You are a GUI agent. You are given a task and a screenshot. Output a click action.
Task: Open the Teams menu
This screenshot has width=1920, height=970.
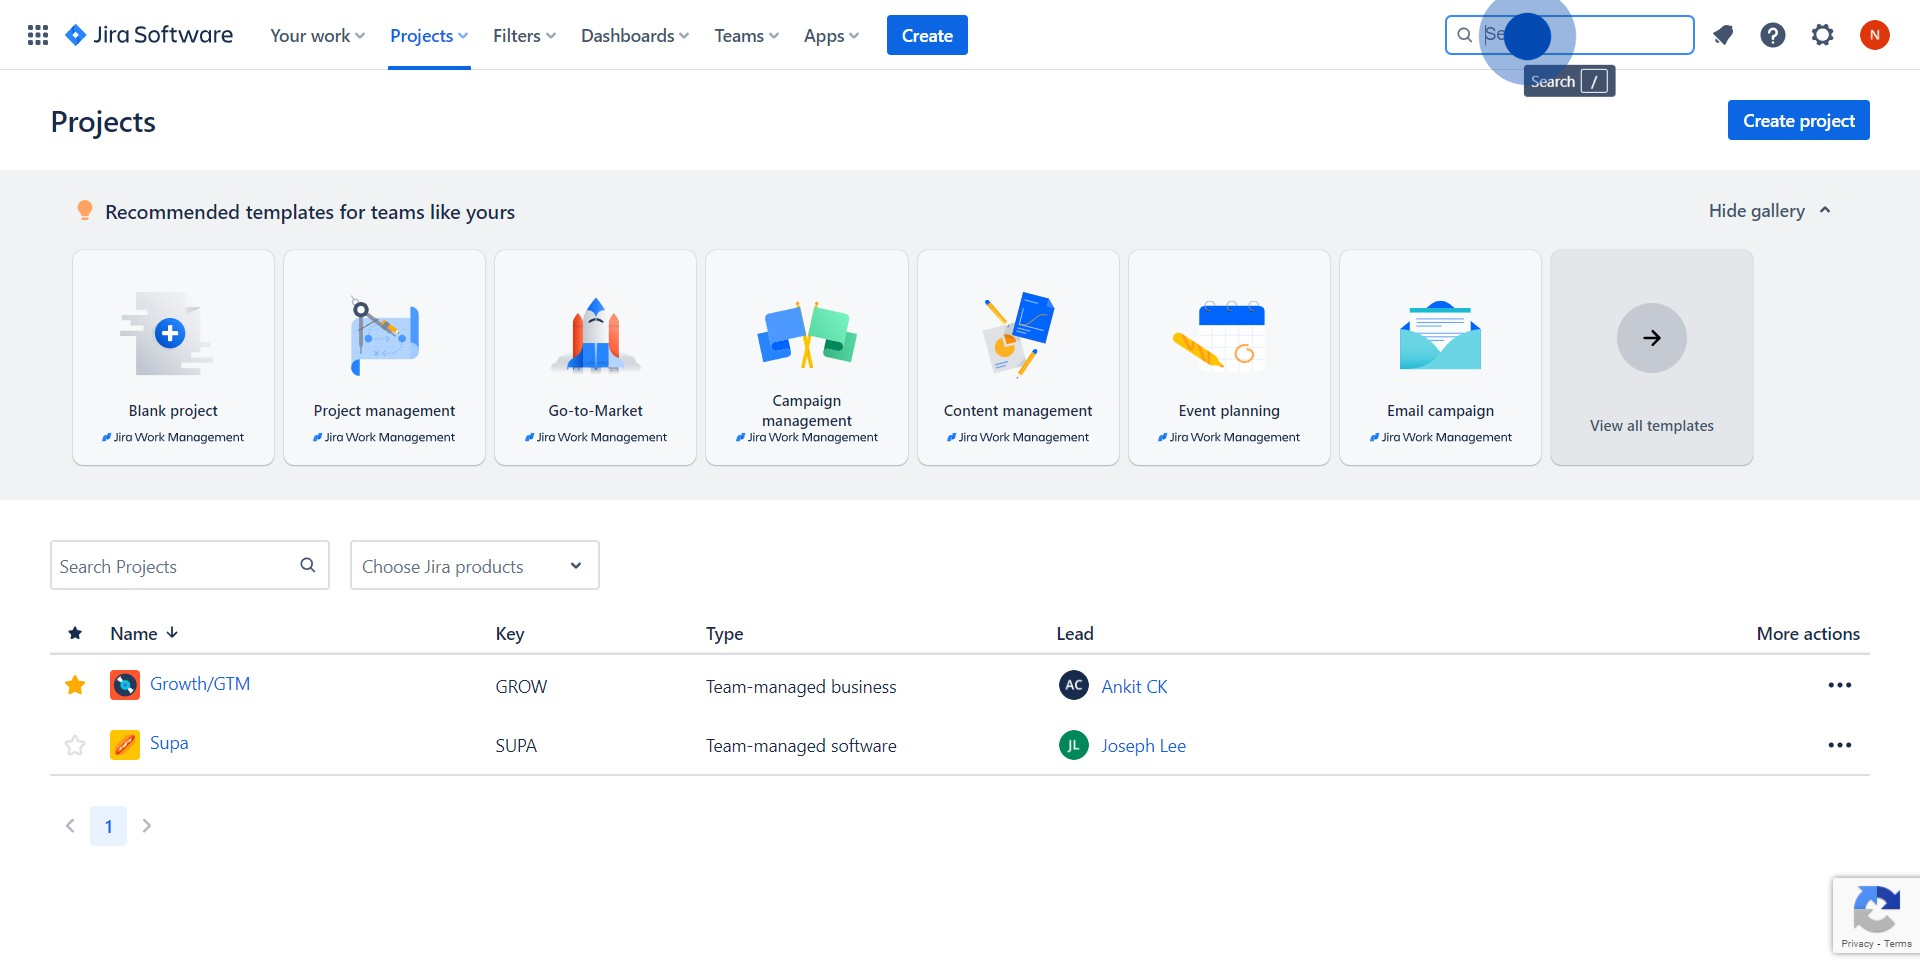pyautogui.click(x=746, y=35)
